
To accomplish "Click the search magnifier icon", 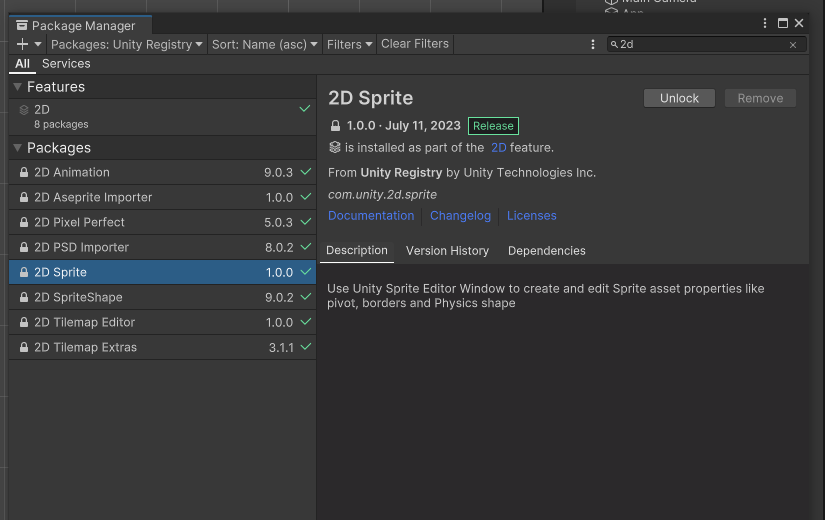I will (x=614, y=45).
